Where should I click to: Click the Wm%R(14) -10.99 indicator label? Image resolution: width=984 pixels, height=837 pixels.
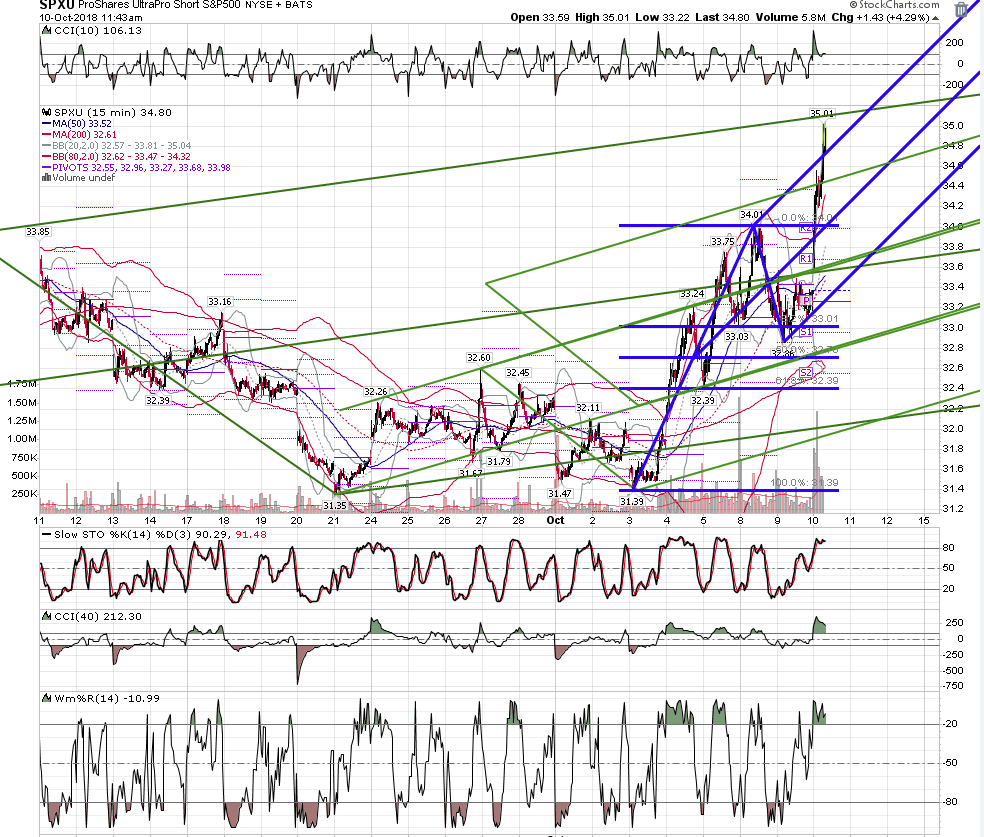pos(107,698)
